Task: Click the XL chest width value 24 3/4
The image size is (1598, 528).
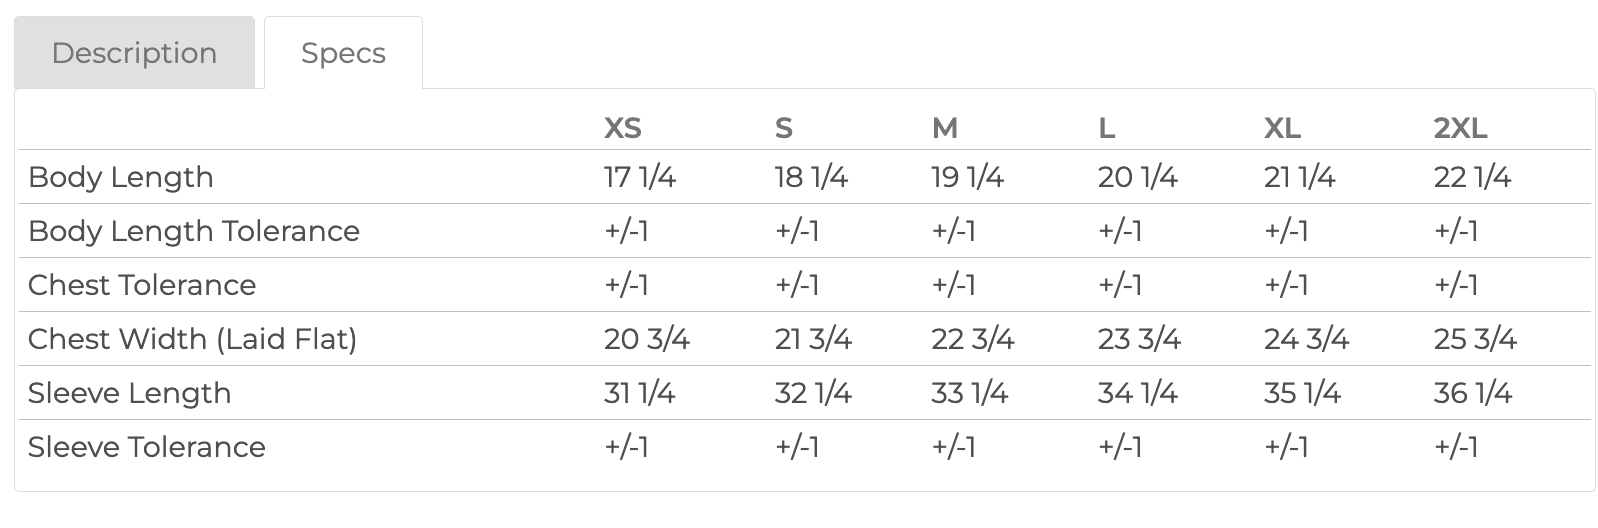Action: (x=1306, y=339)
